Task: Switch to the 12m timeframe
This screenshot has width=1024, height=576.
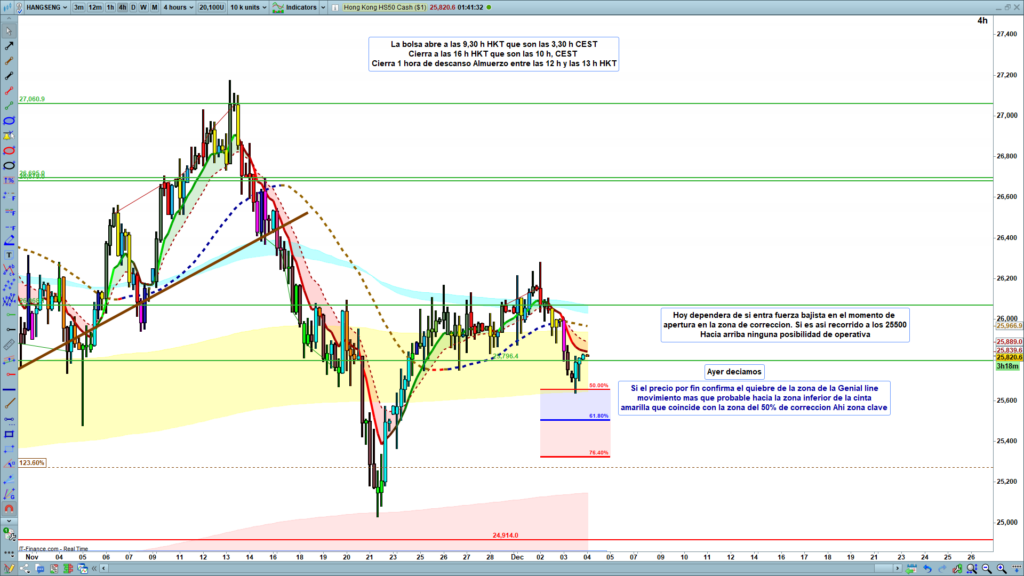Action: (x=94, y=6)
